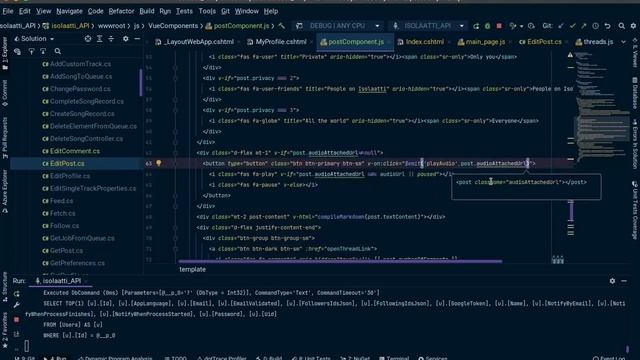Screen dimensions: 640x360
Task: Click red stop icon in Run panel
Action: pyautogui.click(x=17, y=320)
